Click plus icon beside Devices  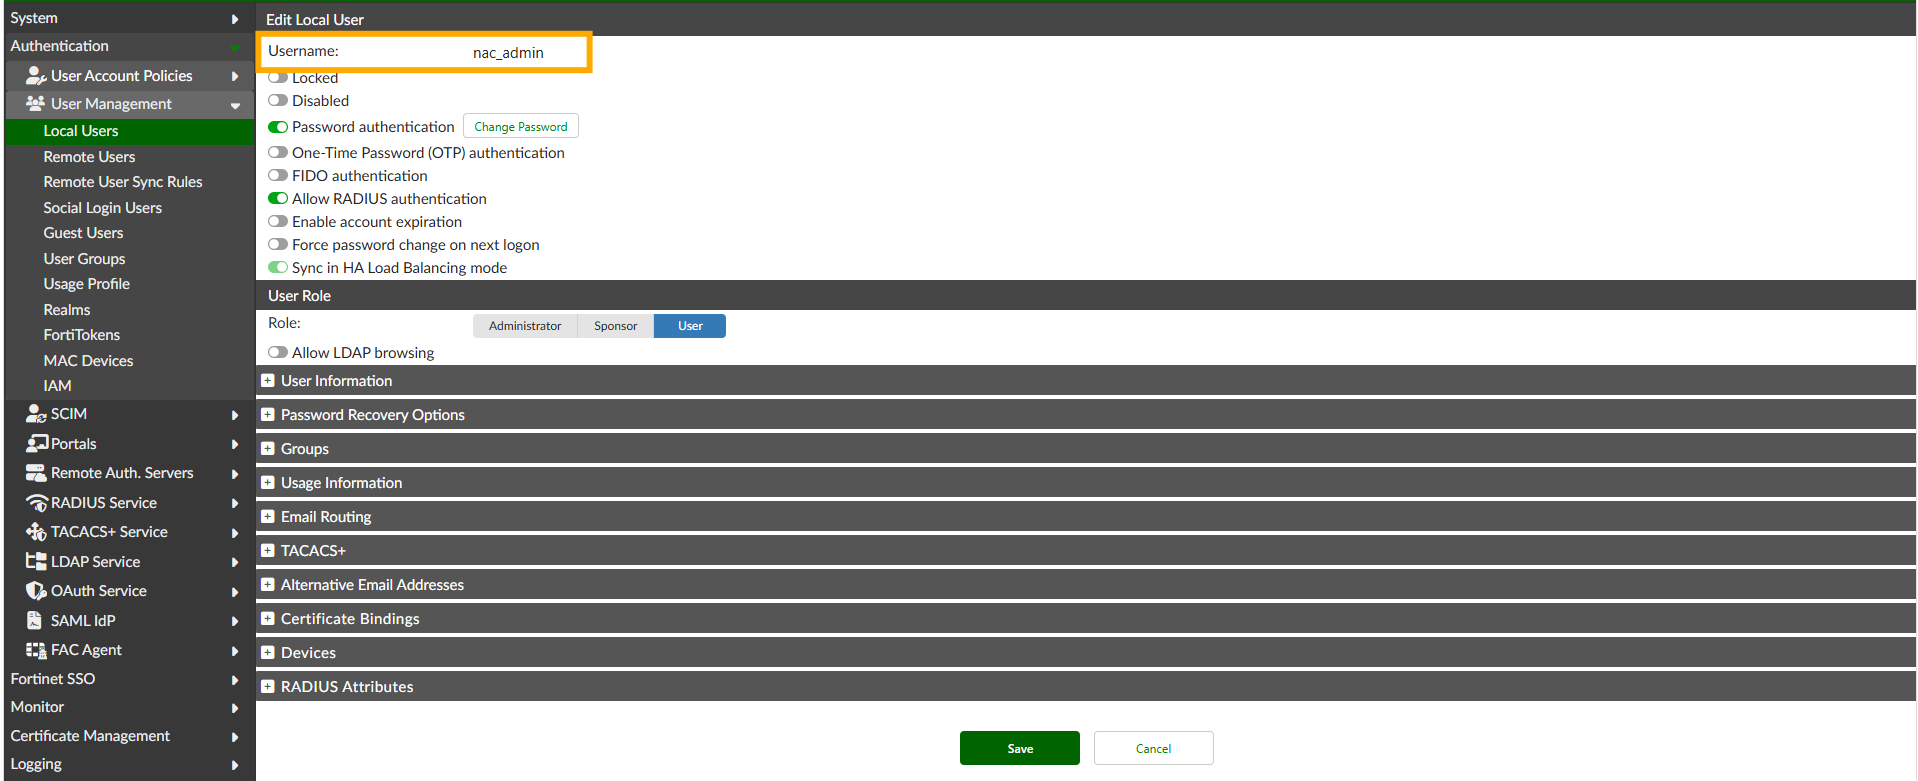click(x=268, y=653)
